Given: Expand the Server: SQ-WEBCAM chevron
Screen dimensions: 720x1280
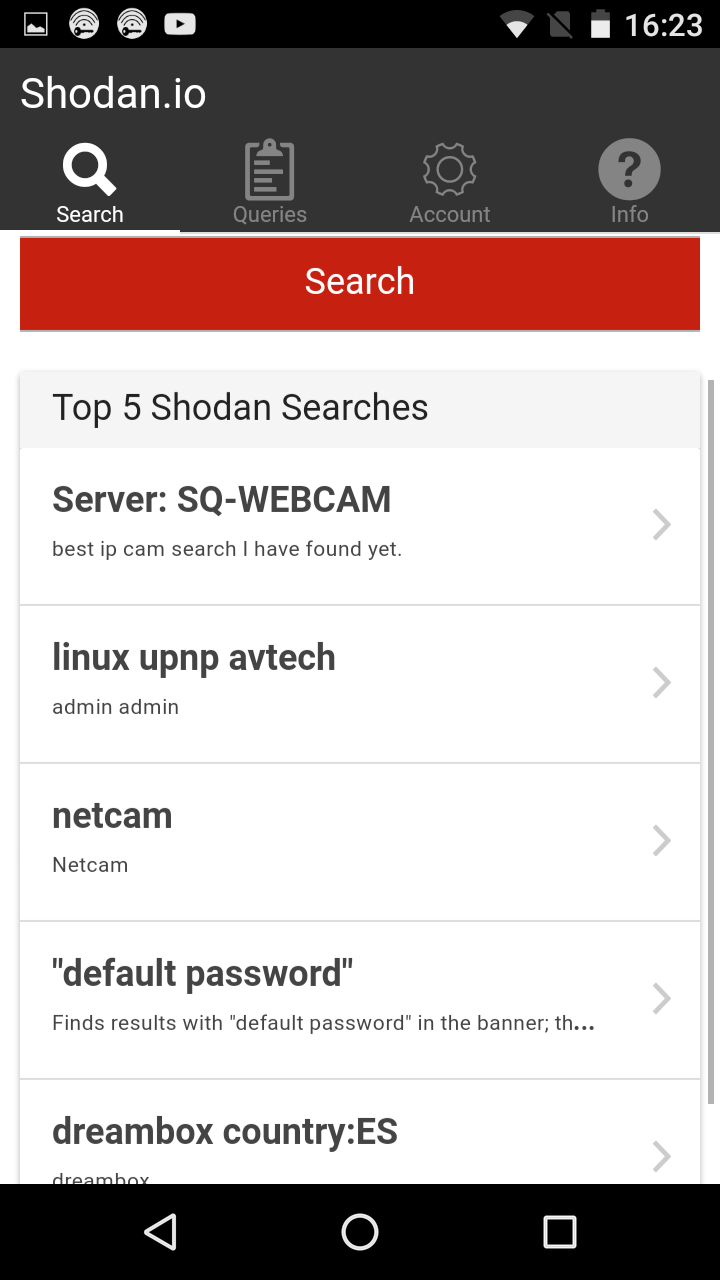Looking at the screenshot, I should click(x=661, y=525).
